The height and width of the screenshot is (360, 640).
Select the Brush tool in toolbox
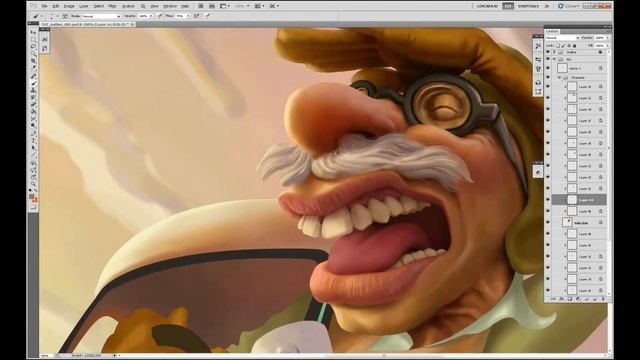[x=33, y=83]
